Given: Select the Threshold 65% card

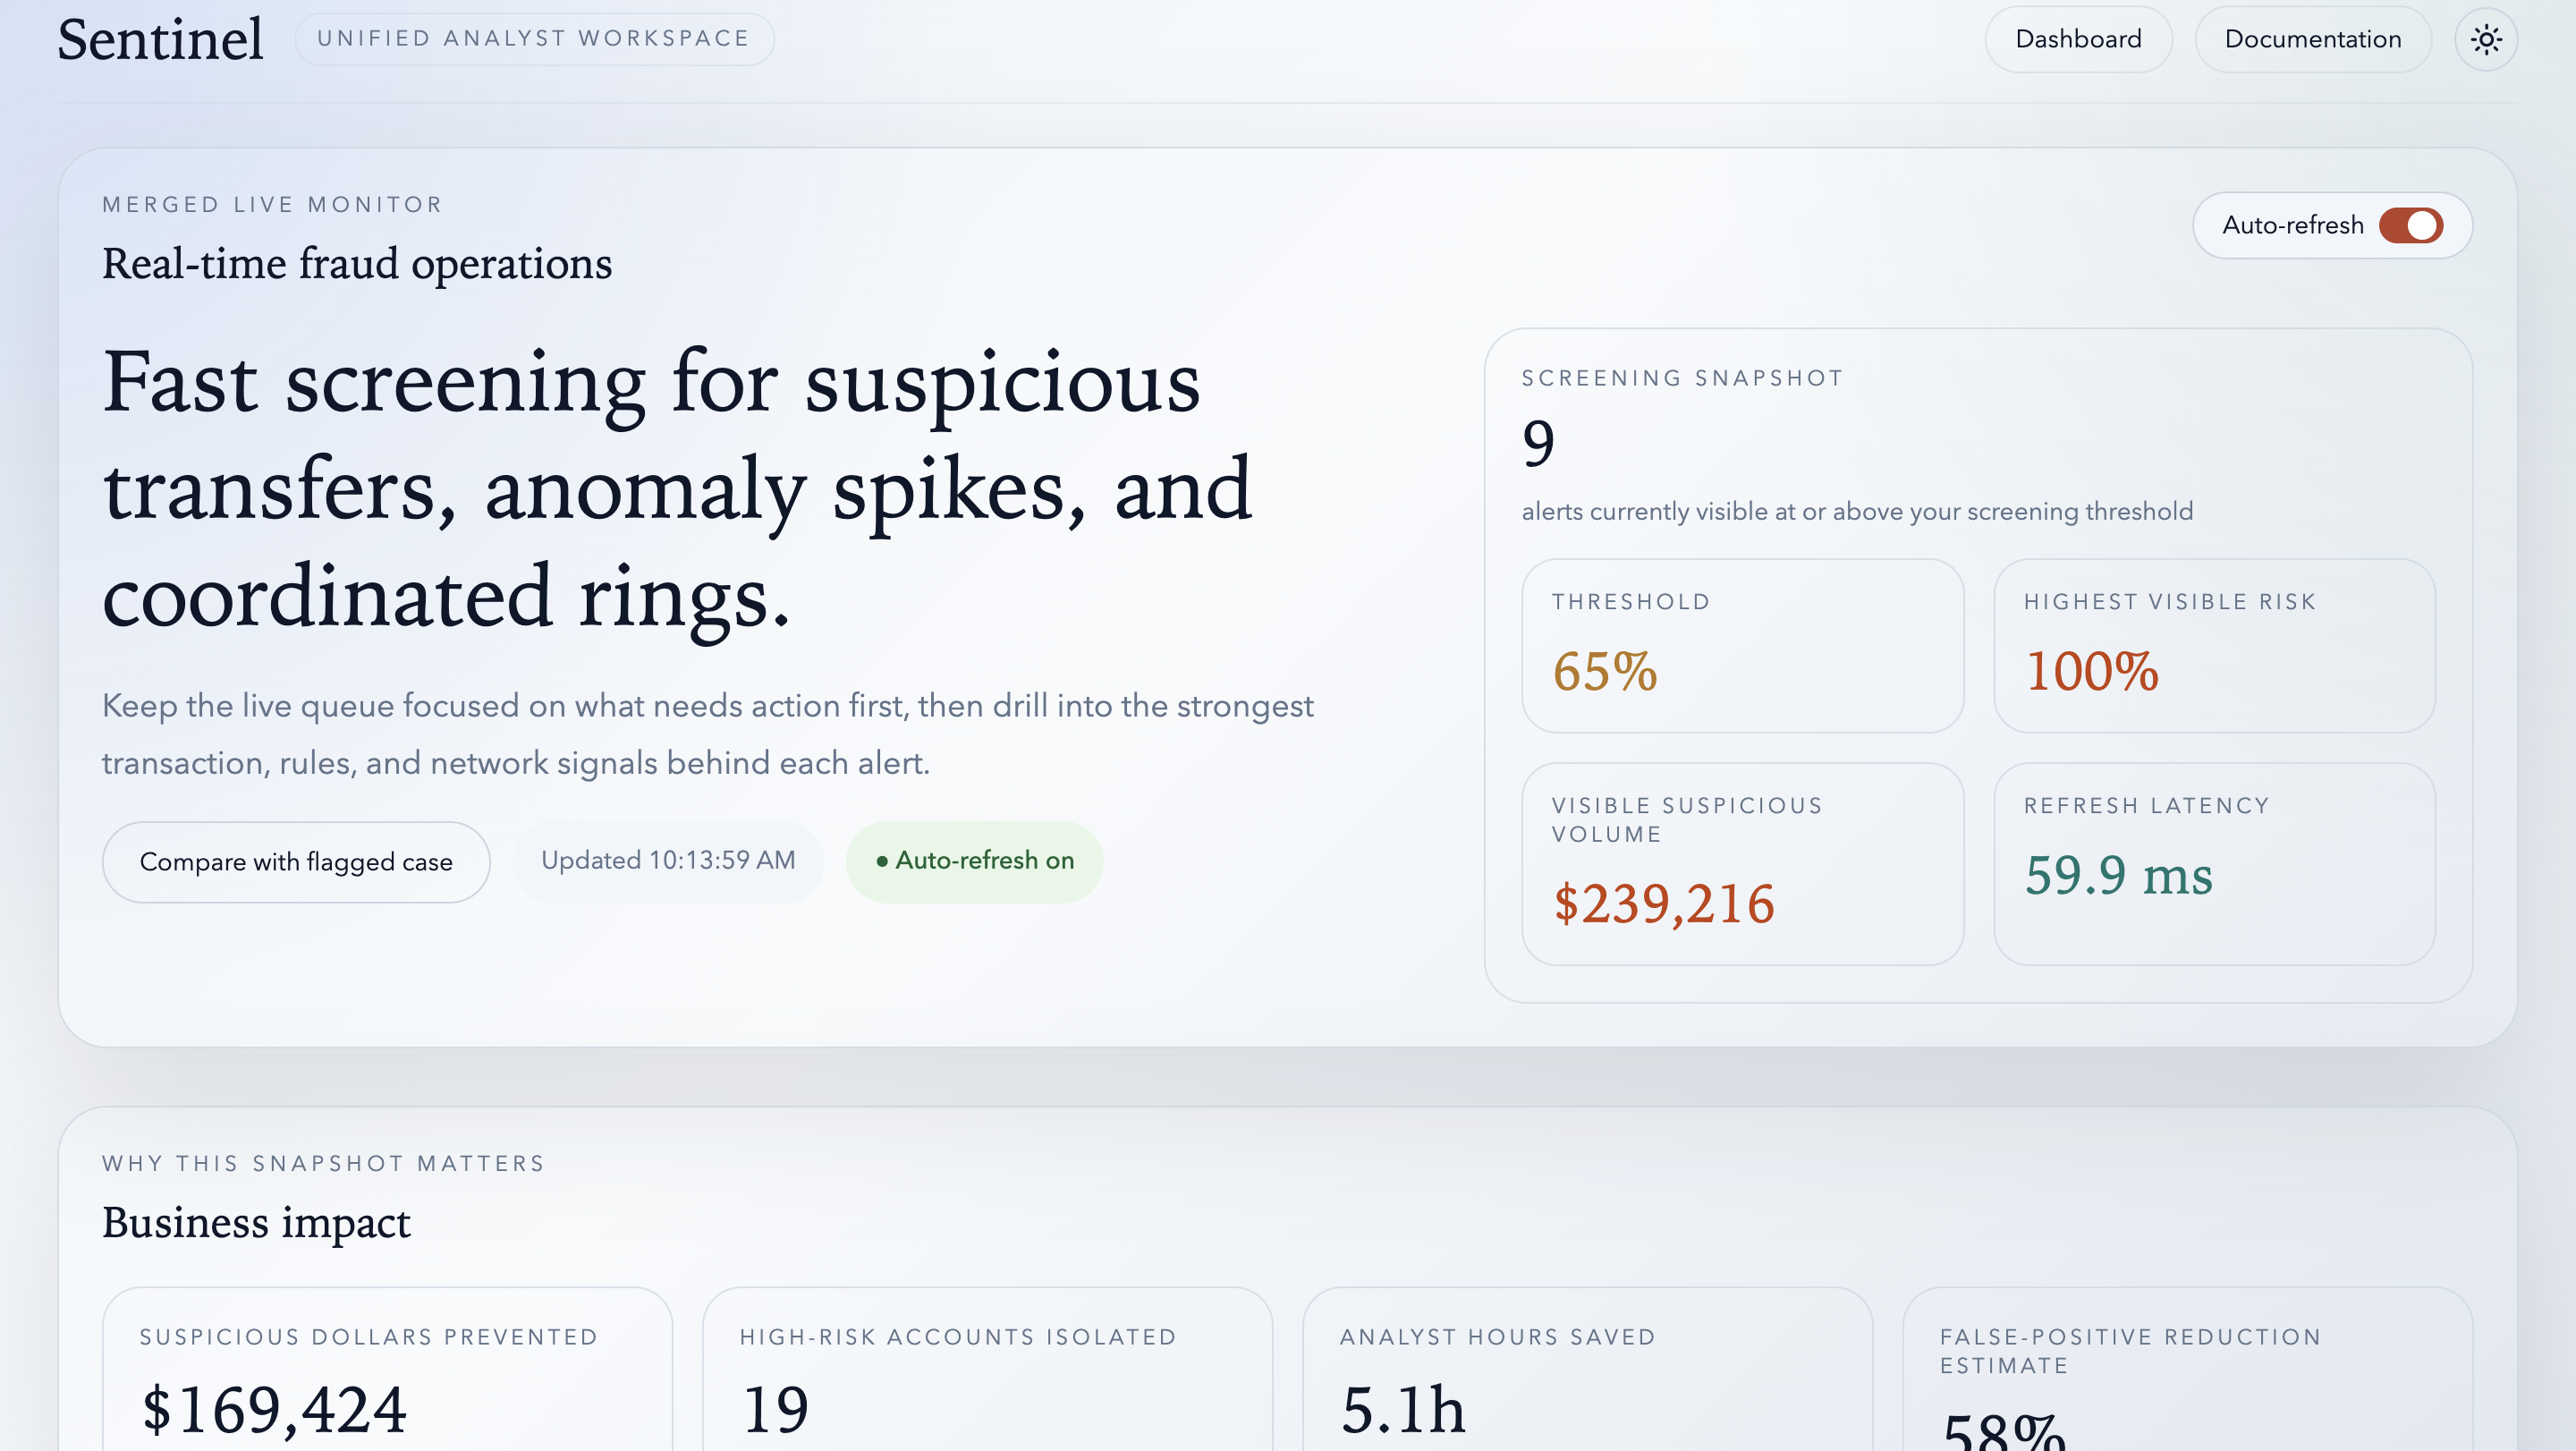Looking at the screenshot, I should [x=1741, y=645].
